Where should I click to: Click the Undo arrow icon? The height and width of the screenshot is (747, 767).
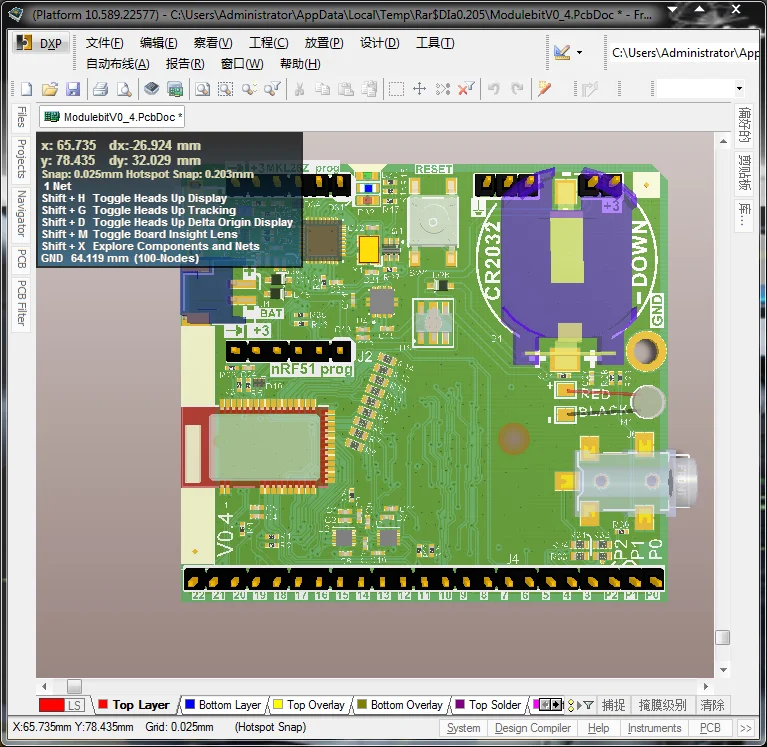[493, 89]
